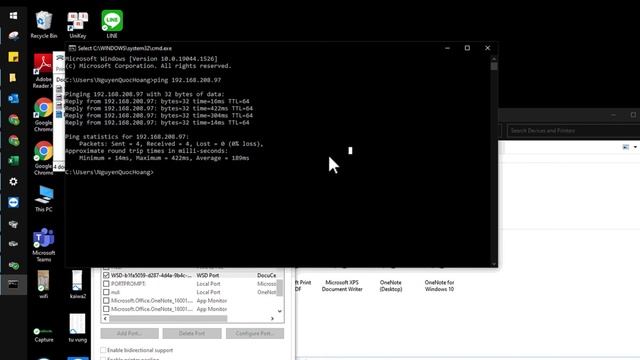Open Outlook from the taskbar
Viewport: 640px width, 360px height.
[13, 98]
